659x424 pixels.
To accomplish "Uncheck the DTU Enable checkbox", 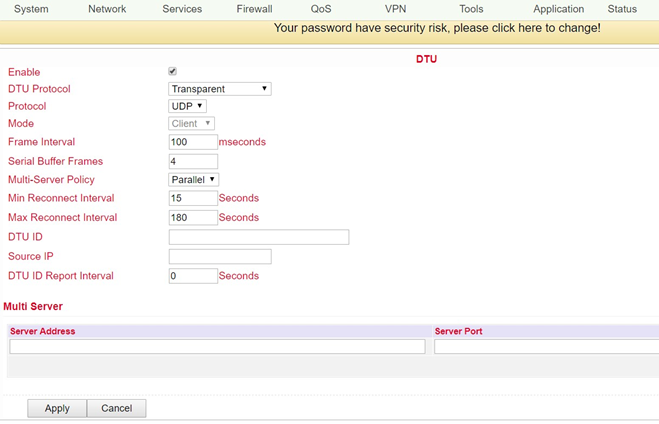I will coord(172,71).
